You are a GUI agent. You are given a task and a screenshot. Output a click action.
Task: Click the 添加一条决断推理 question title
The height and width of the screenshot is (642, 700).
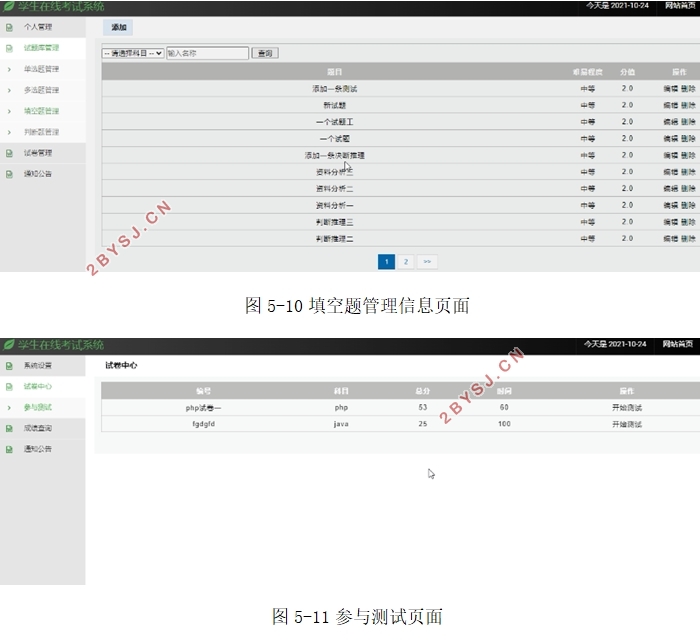tap(334, 155)
